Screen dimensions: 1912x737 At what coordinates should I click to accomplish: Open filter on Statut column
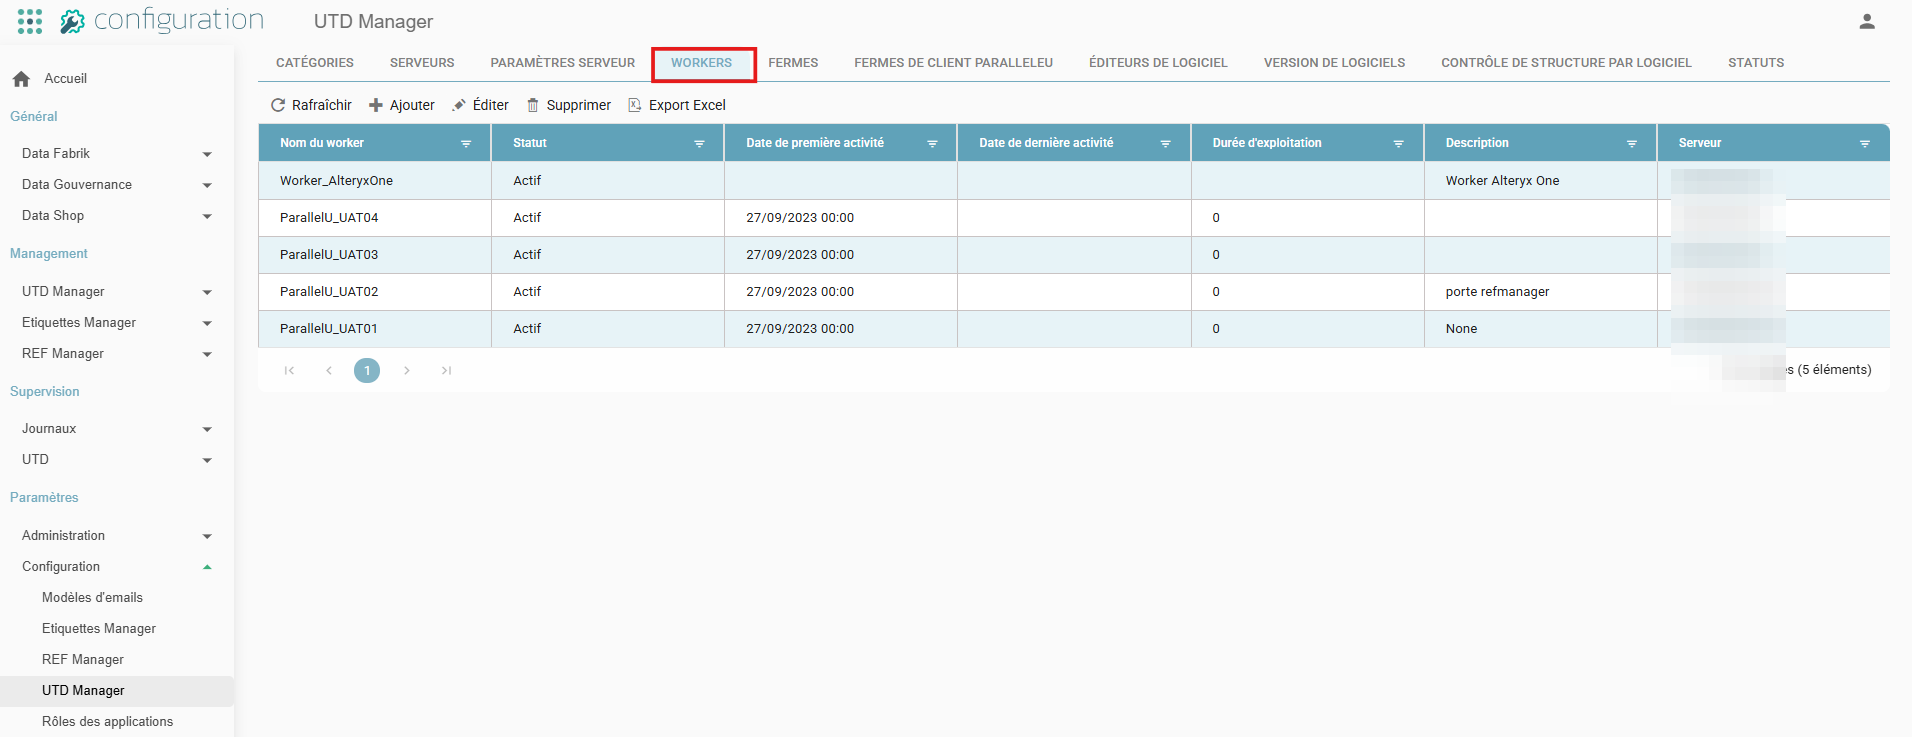[x=700, y=144]
